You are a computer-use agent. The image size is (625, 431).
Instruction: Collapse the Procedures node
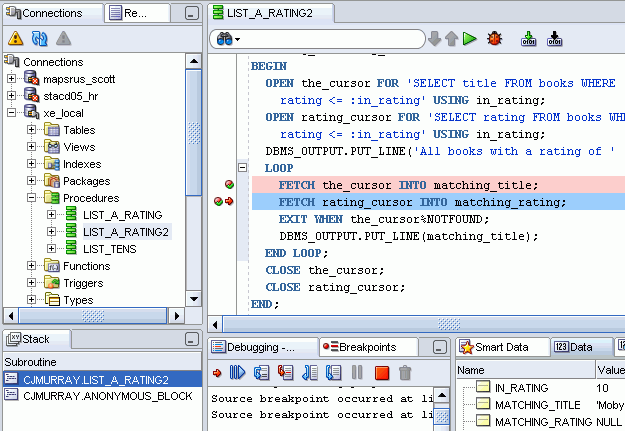click(x=32, y=198)
